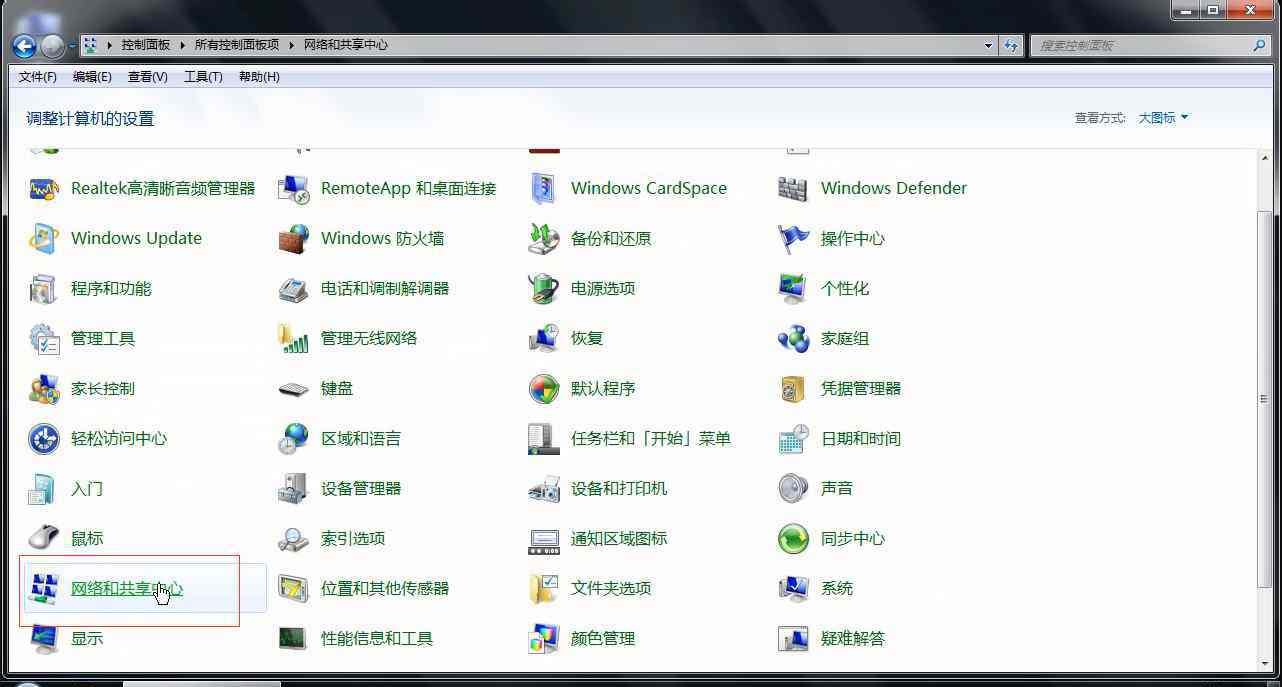Image resolution: width=1282 pixels, height=687 pixels.
Task: Click the scrollbar up arrow
Action: [1265, 158]
